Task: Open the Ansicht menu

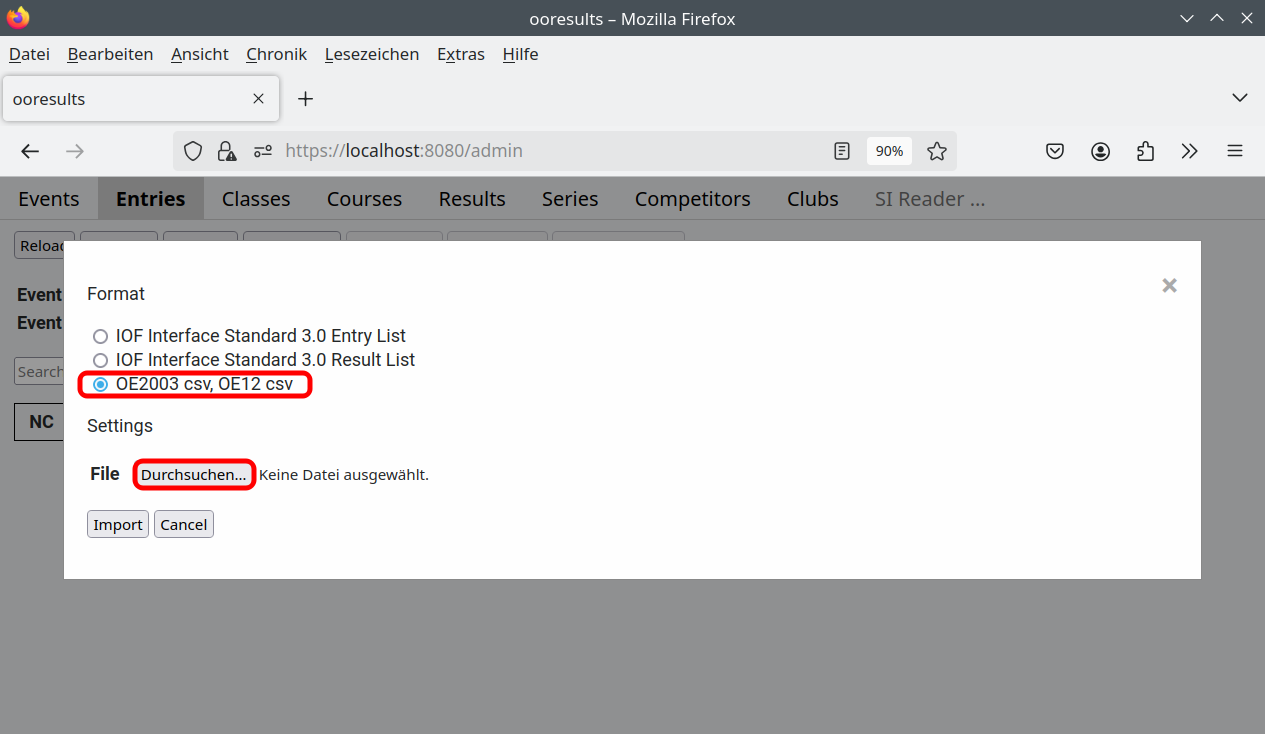Action: coord(200,54)
